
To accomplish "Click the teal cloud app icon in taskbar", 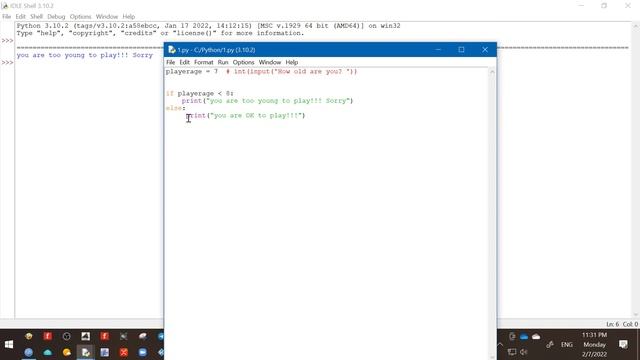I will point(47,352).
